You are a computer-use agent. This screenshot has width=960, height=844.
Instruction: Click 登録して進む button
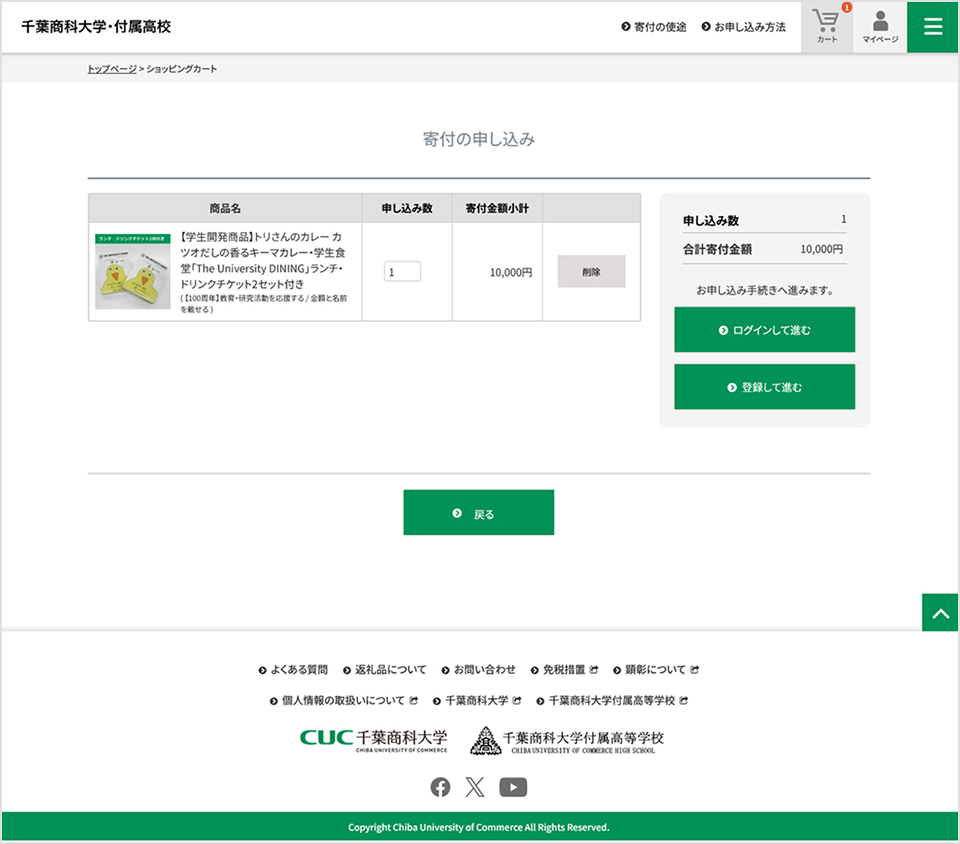[764, 387]
